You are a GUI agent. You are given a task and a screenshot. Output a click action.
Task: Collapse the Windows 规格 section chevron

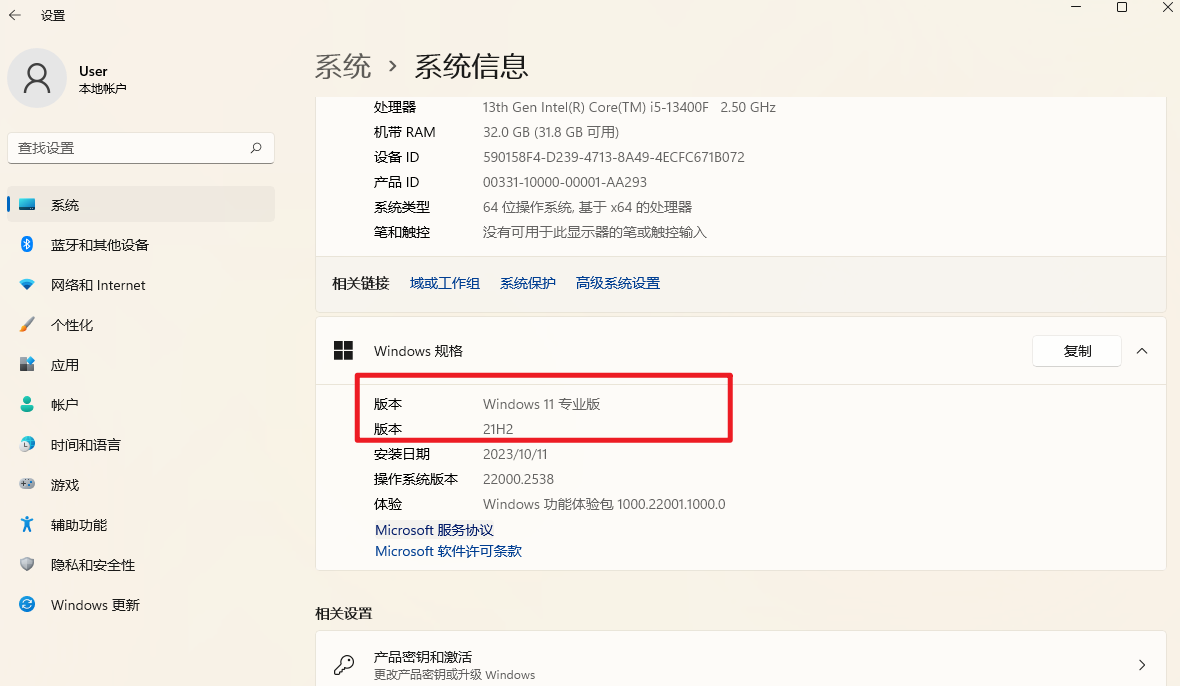1142,351
